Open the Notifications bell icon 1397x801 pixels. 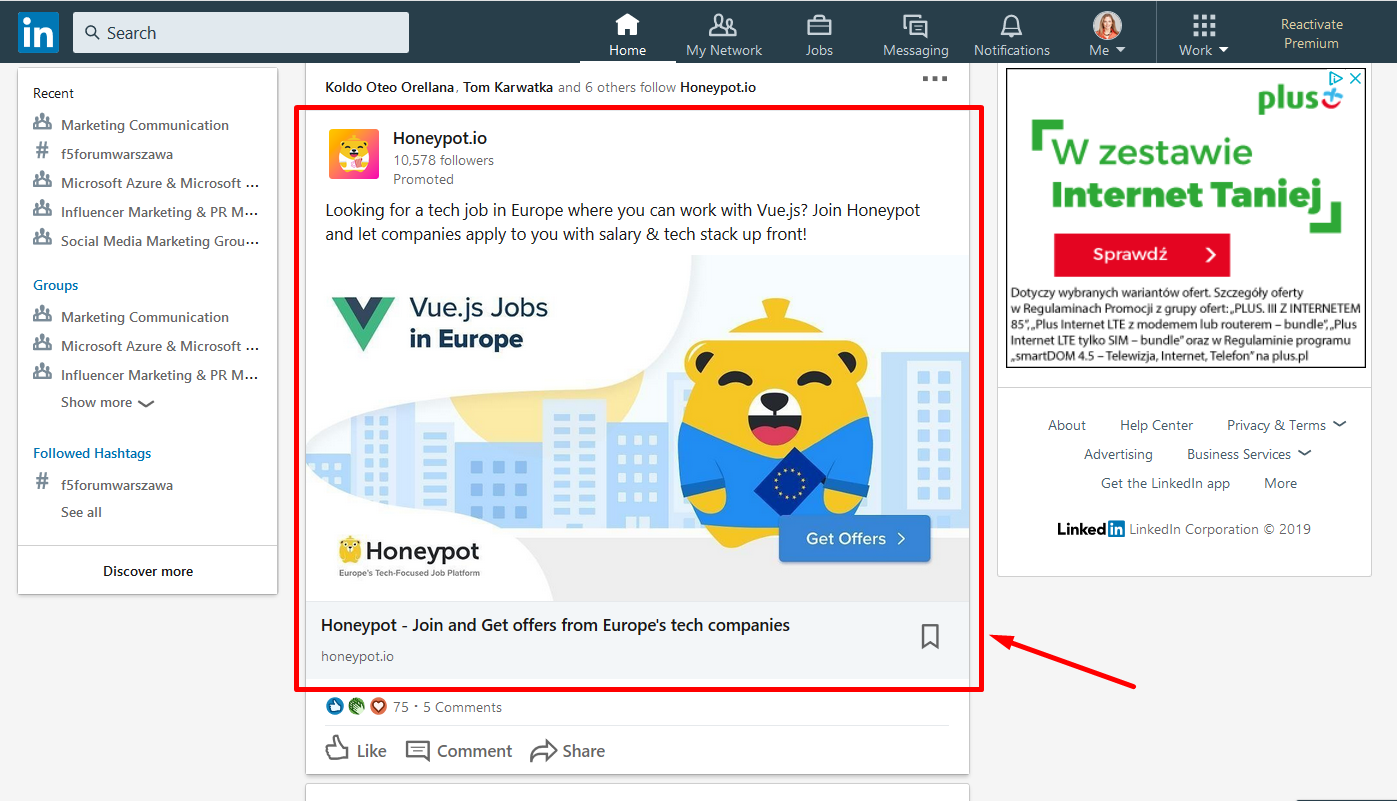[1011, 26]
